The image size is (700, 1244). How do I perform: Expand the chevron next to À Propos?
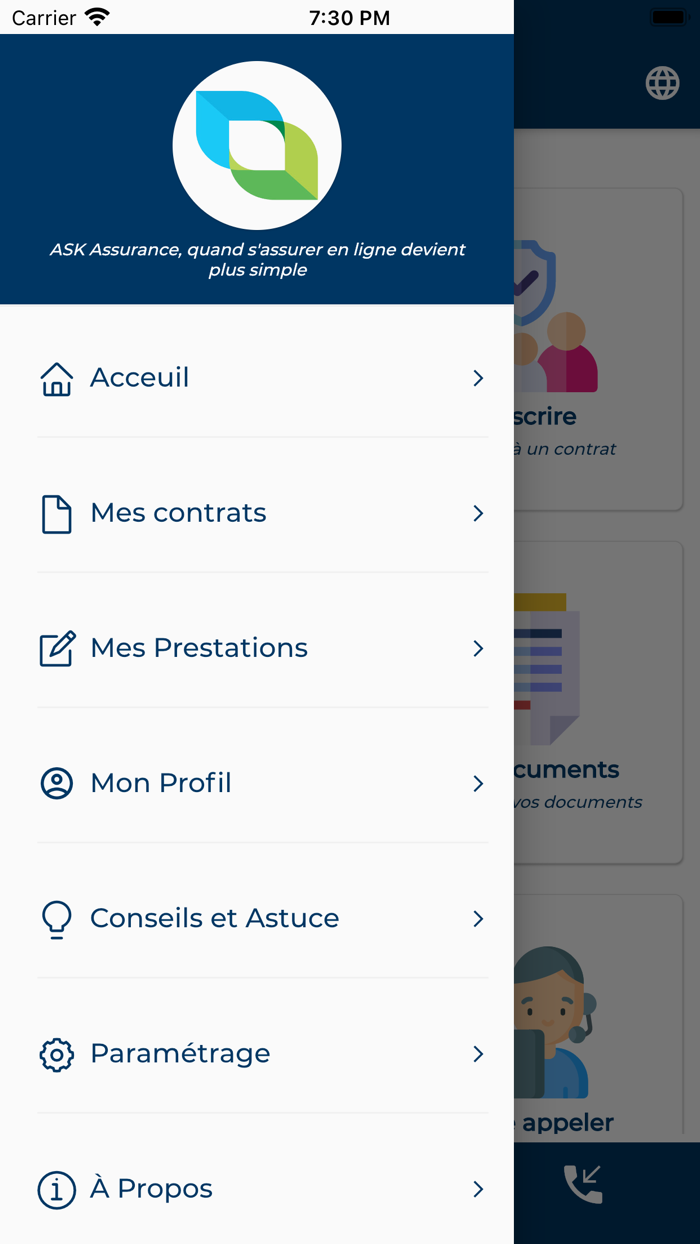pos(477,1189)
